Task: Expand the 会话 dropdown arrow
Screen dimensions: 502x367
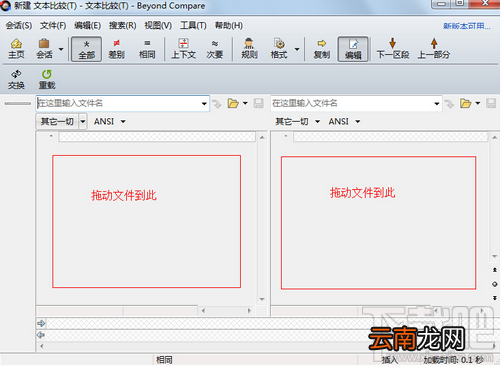Action: 61,49
